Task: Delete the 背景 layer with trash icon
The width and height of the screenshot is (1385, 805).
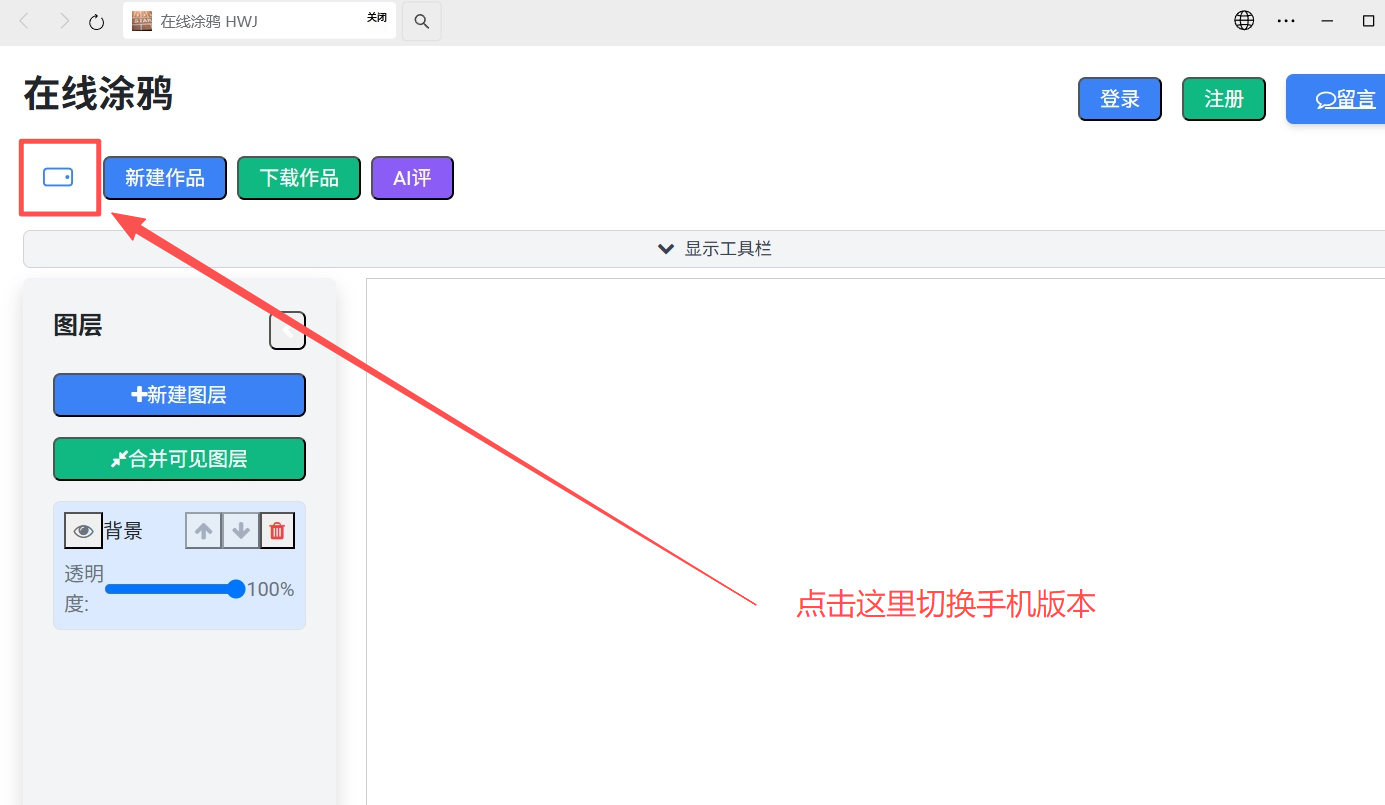Action: [277, 530]
